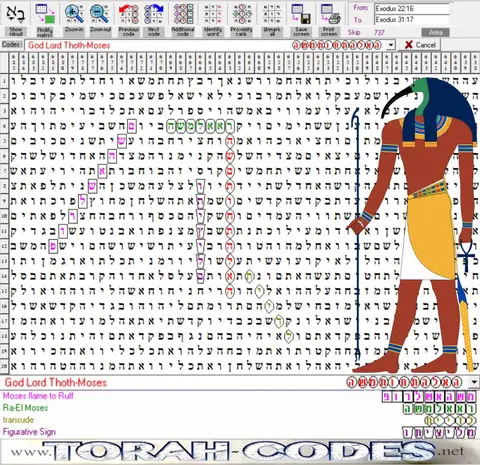Click matrix row header 7
This screenshot has width=480, height=465.
point(4,171)
